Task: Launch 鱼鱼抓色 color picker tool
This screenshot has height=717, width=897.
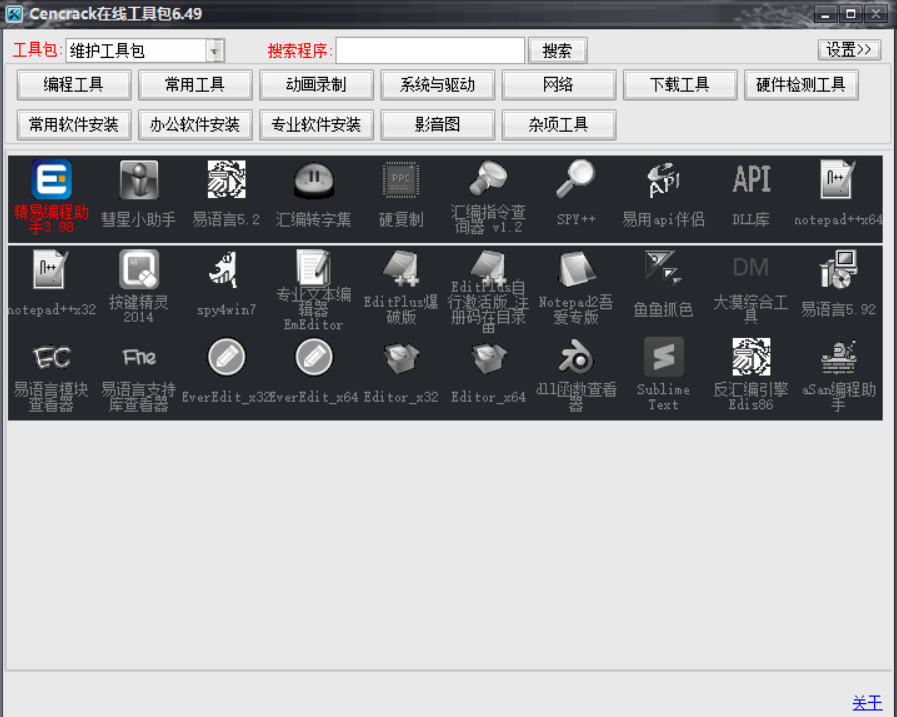Action: pos(664,268)
